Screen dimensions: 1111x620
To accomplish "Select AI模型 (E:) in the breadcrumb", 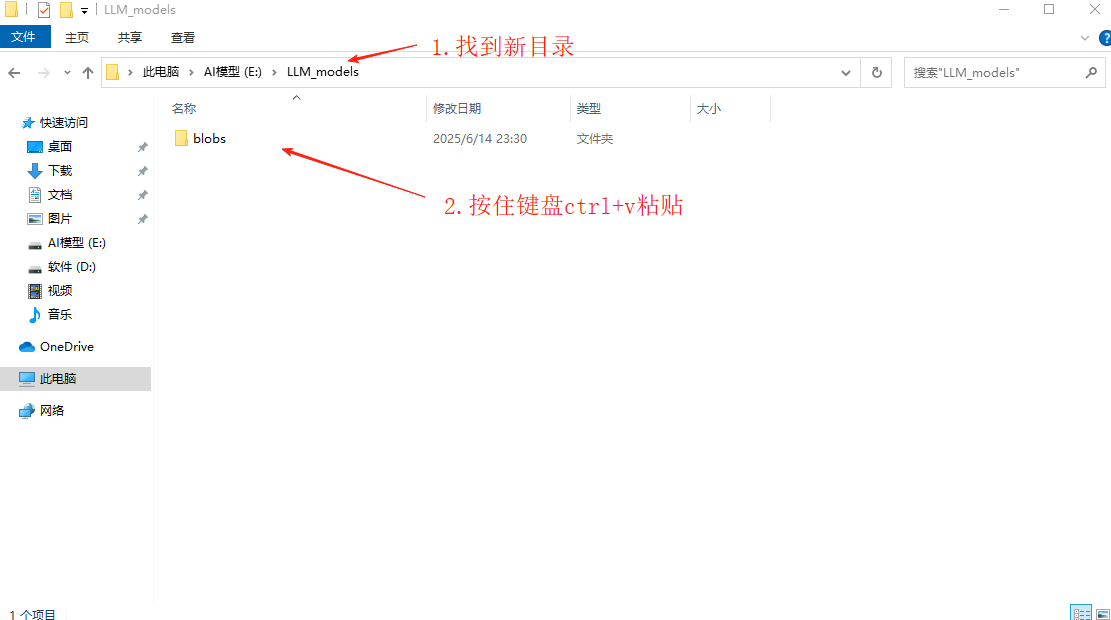I will pos(232,72).
